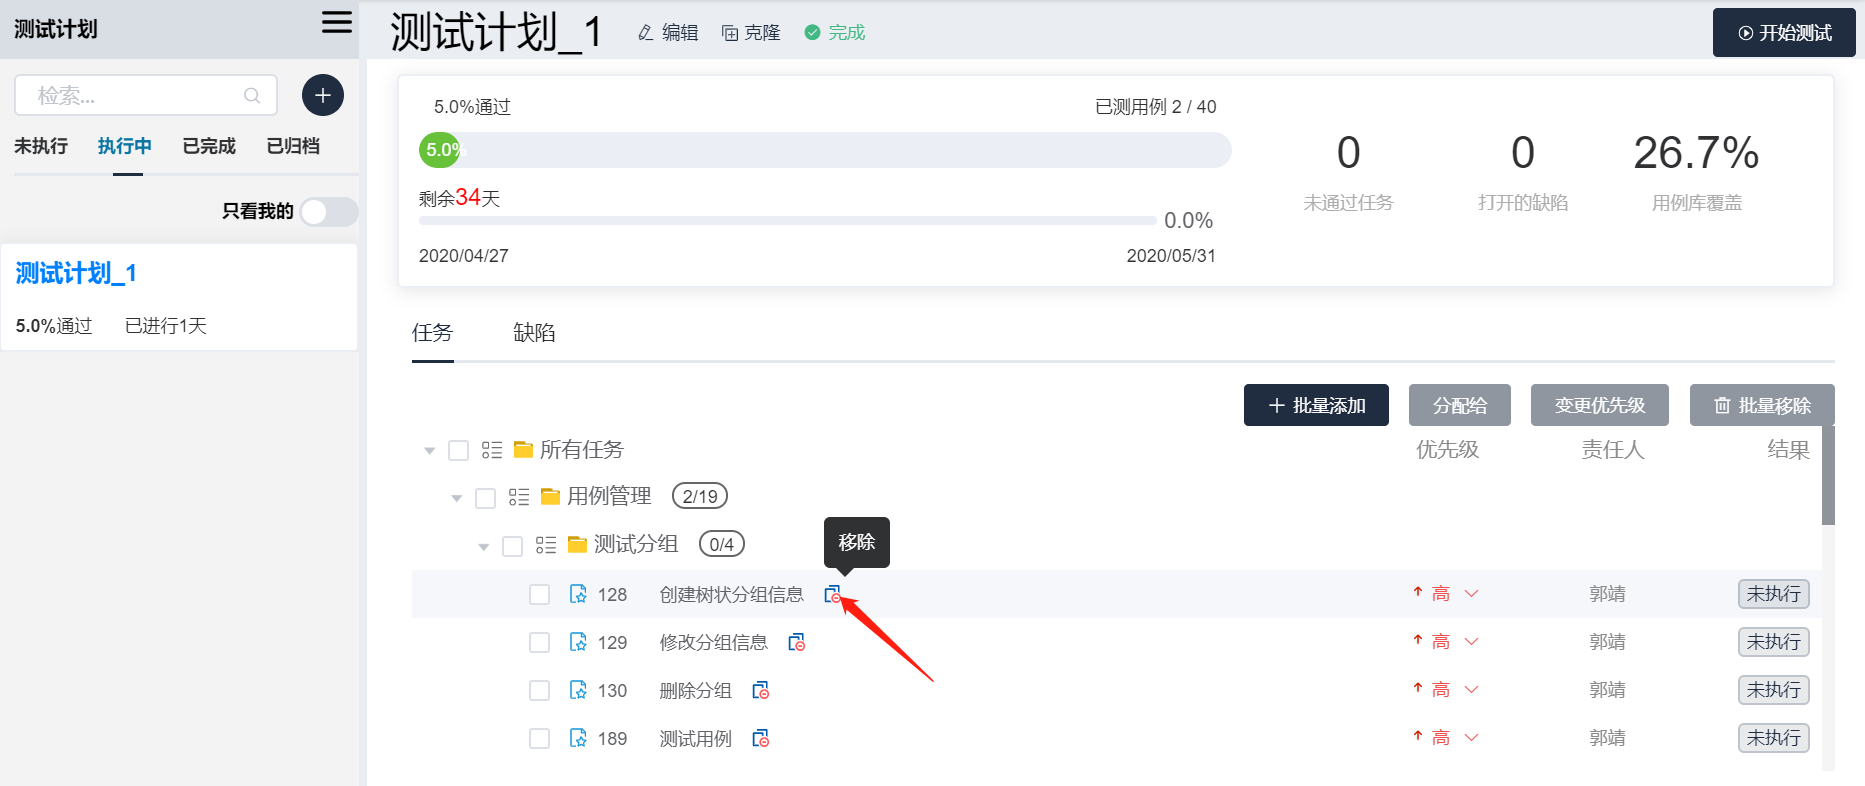
Task: Check the box for task 129
Action: (x=539, y=642)
